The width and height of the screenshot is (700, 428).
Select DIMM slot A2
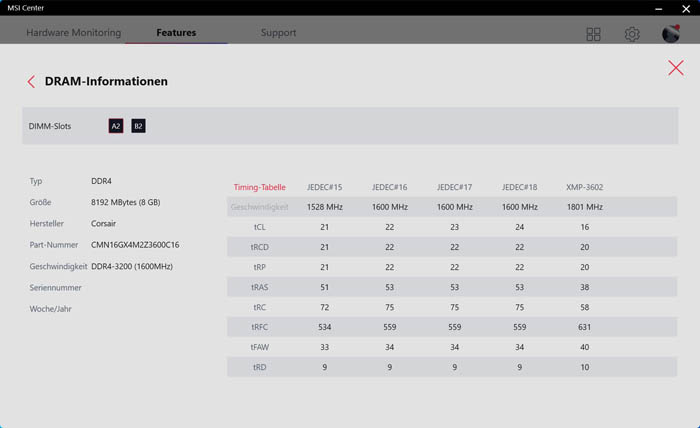(116, 126)
